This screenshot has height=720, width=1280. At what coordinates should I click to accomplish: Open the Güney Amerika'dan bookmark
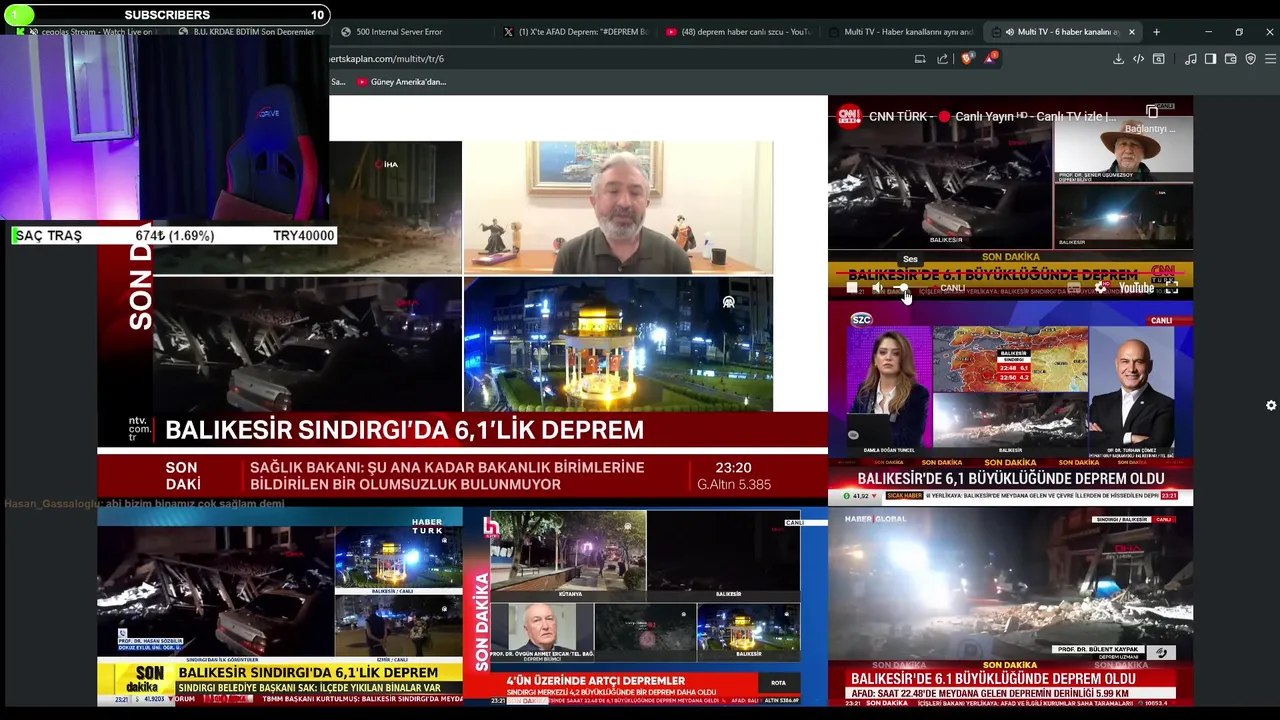400,82
